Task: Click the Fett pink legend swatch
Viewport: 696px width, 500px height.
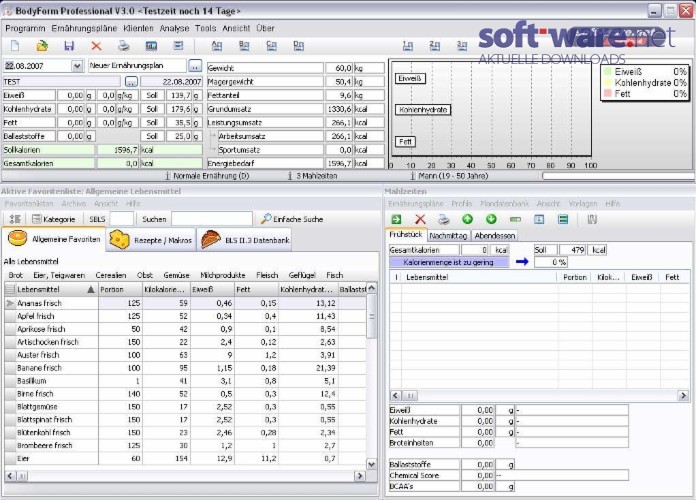Action: 608,93
